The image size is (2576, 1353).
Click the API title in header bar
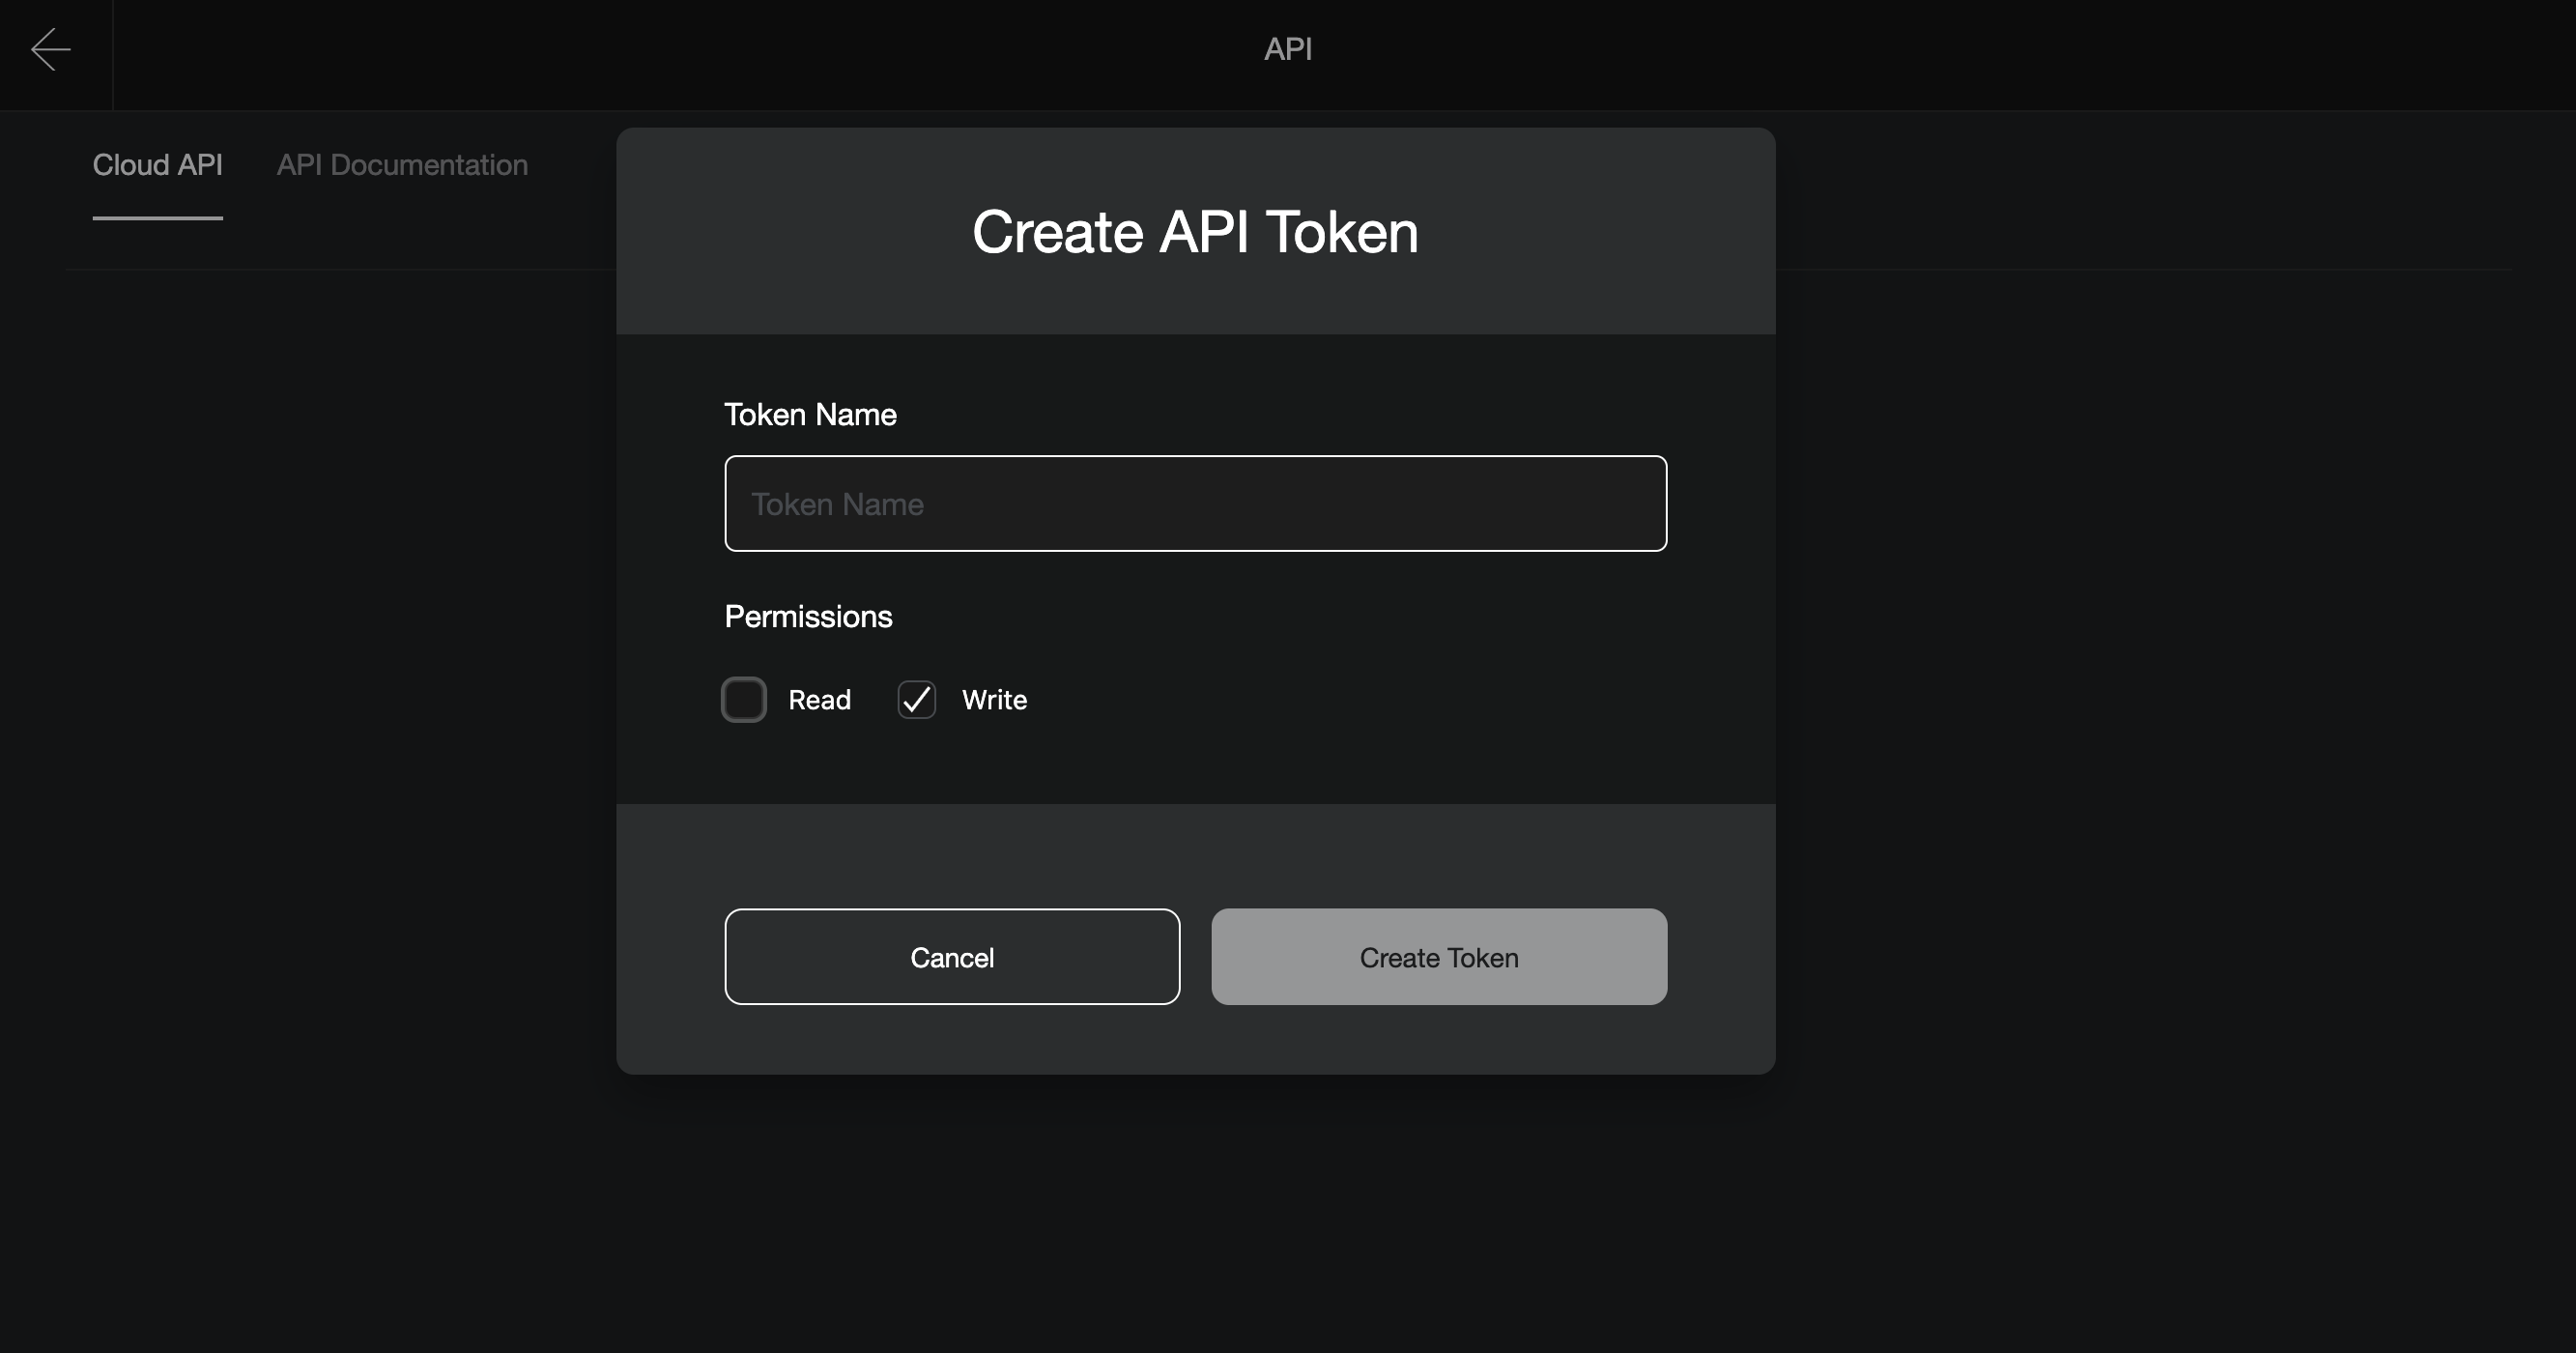point(1287,49)
